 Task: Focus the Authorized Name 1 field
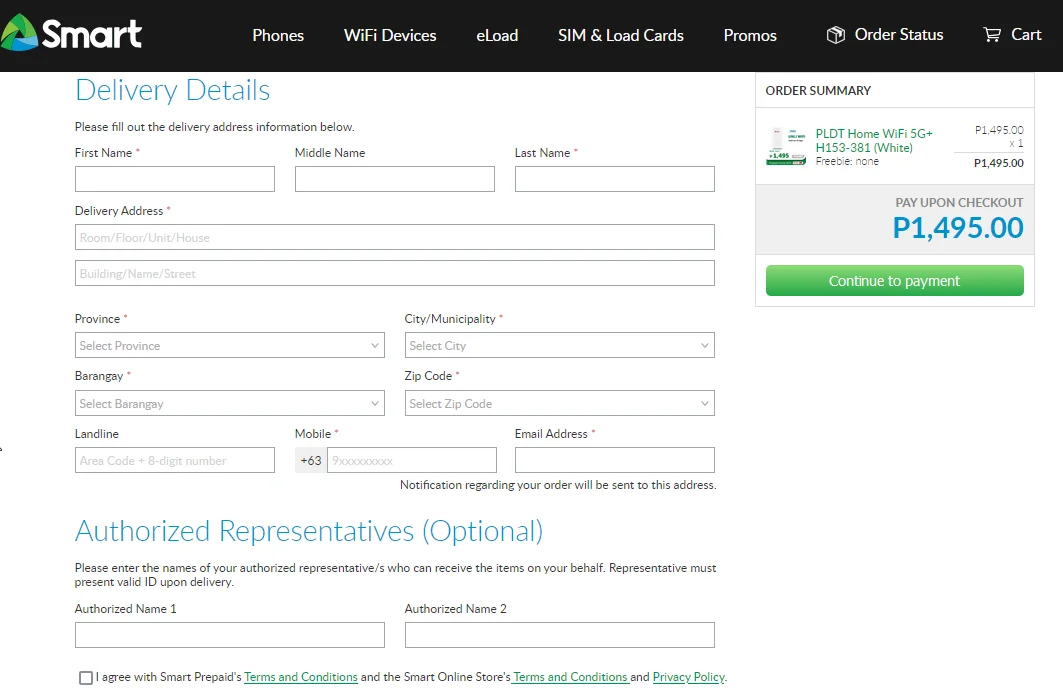click(x=230, y=635)
